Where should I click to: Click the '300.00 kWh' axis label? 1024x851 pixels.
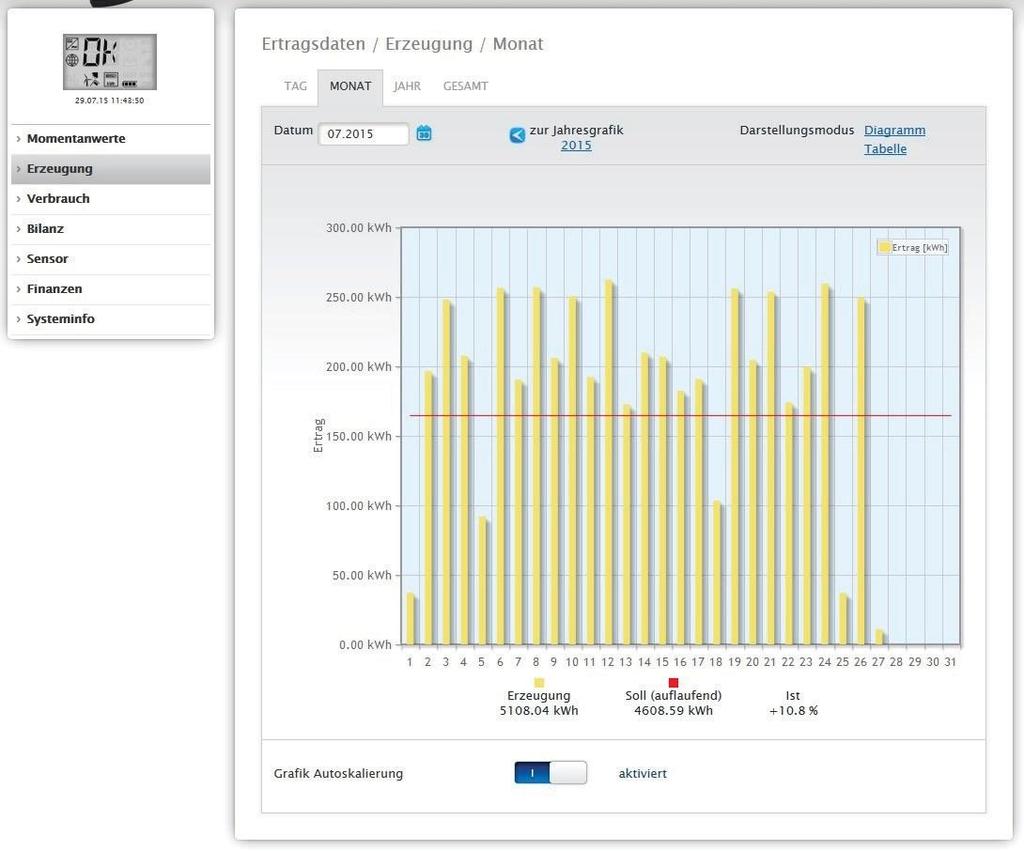point(359,228)
